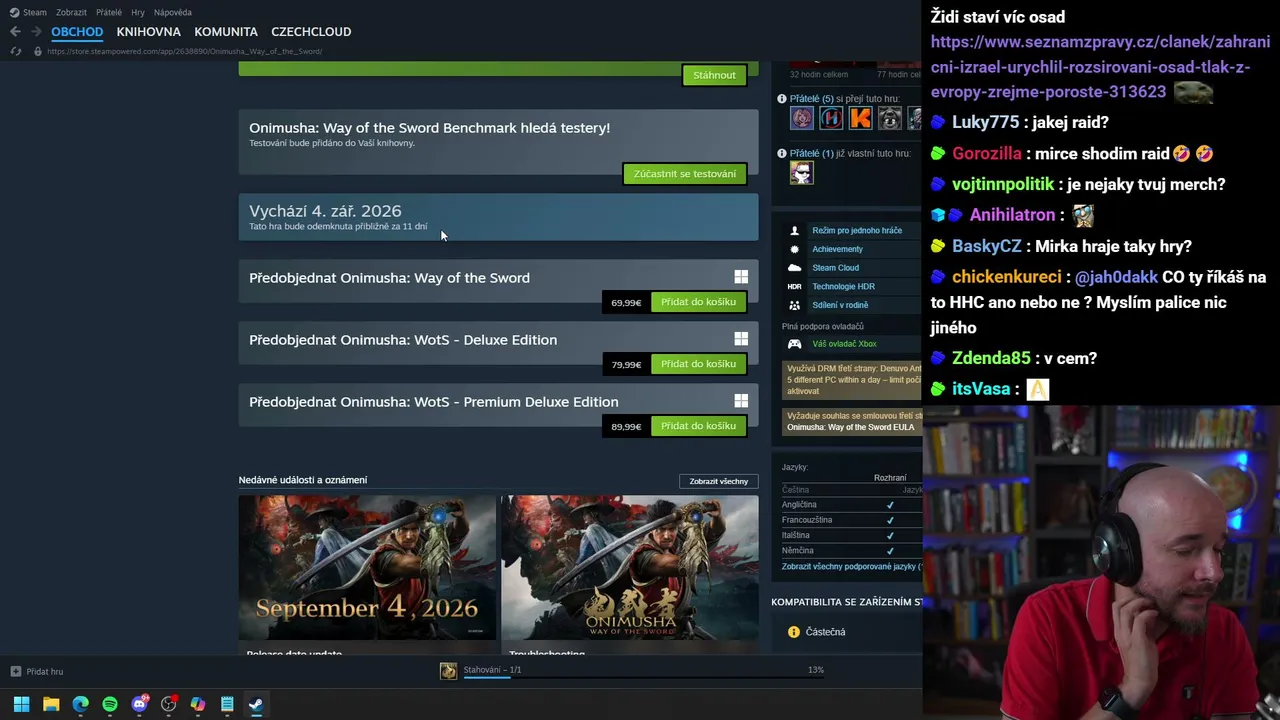Open the Zobrazit menu
The height and width of the screenshot is (720, 1280).
click(x=71, y=12)
